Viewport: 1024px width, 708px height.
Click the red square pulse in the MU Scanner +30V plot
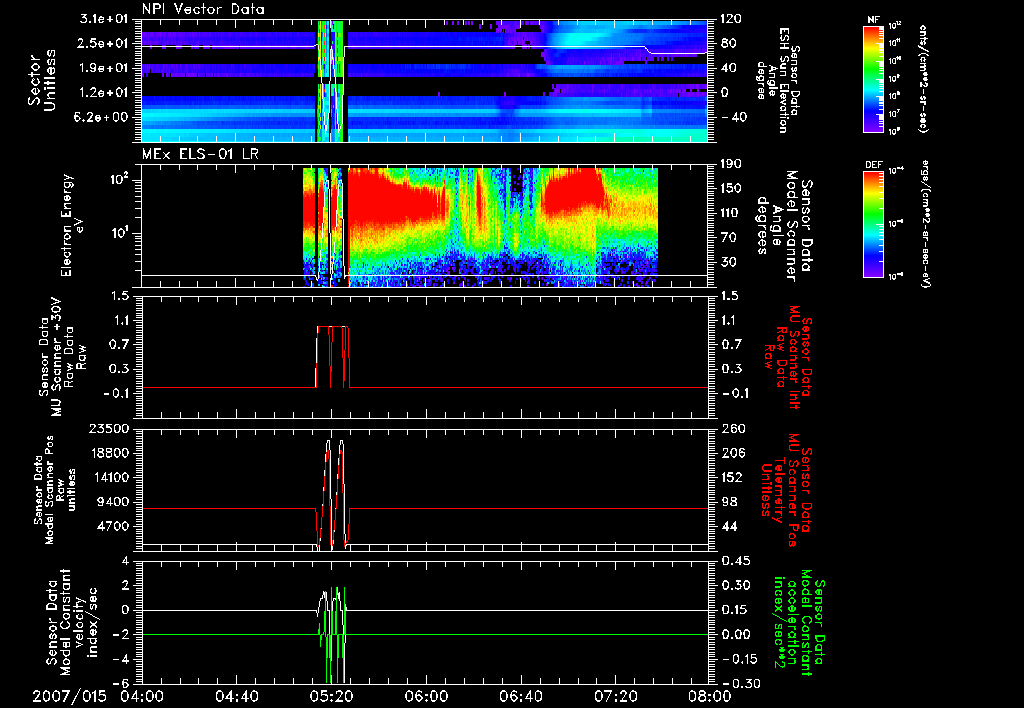(332, 357)
